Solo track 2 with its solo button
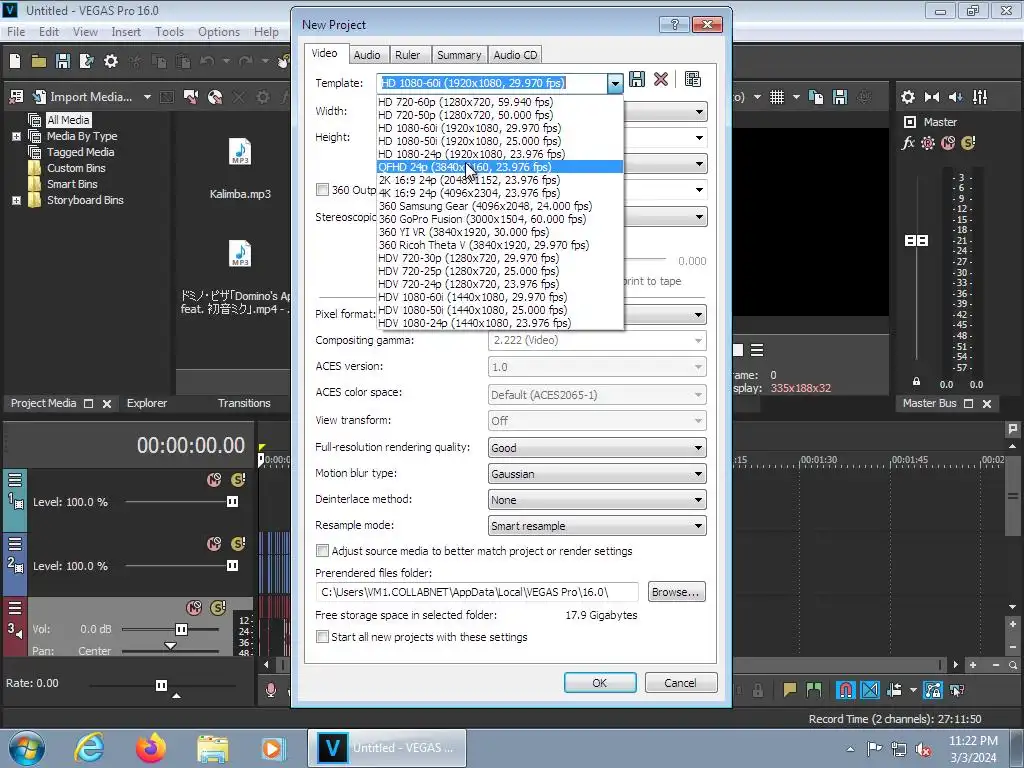Screen dimensions: 1024x768 coord(238,544)
